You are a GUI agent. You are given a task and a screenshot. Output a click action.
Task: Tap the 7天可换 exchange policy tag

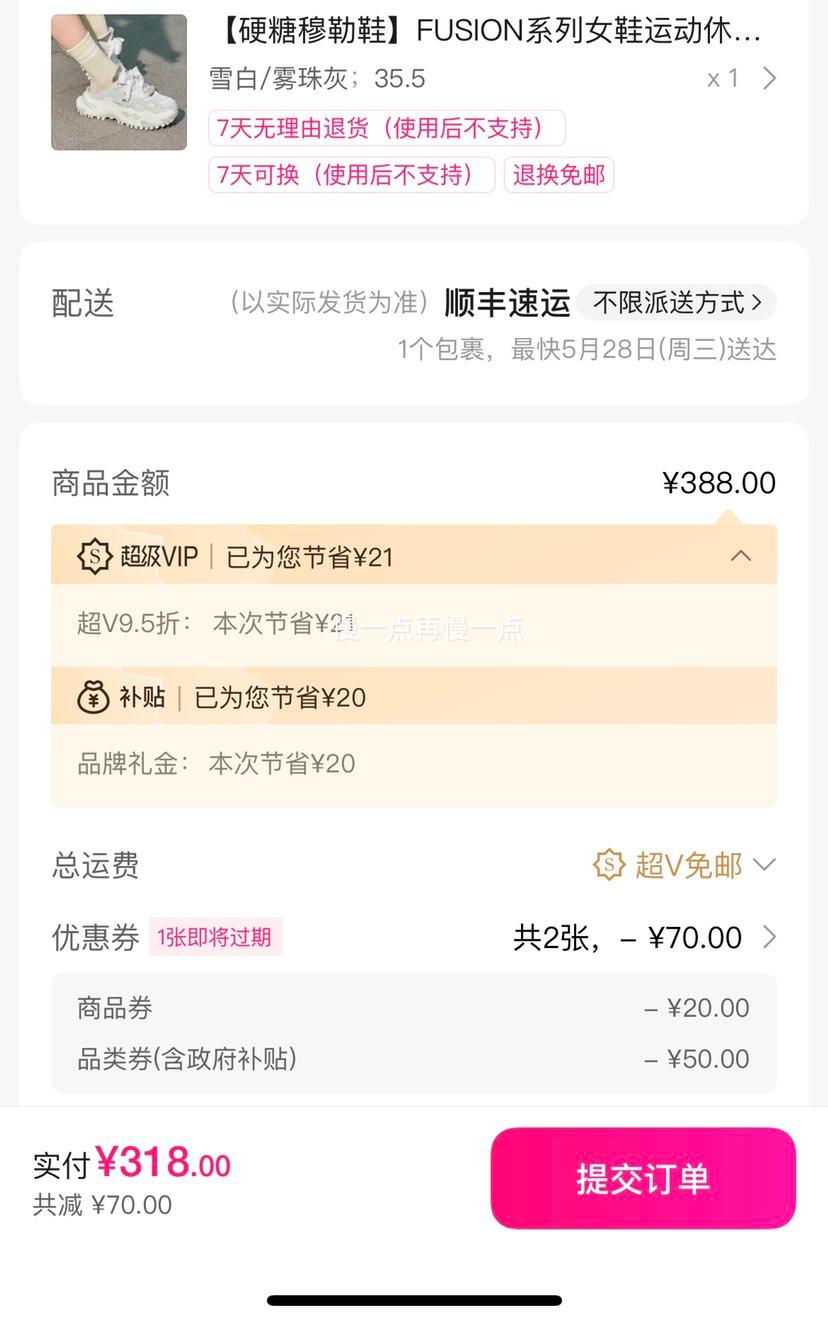[x=352, y=175]
